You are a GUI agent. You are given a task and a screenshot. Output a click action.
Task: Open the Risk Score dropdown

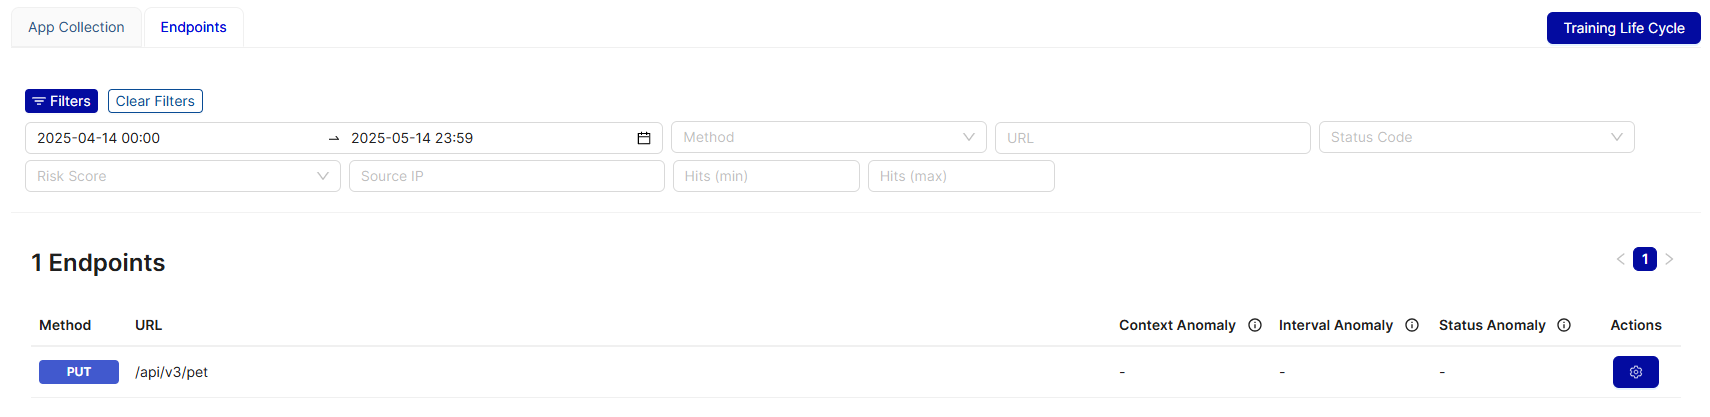click(182, 176)
